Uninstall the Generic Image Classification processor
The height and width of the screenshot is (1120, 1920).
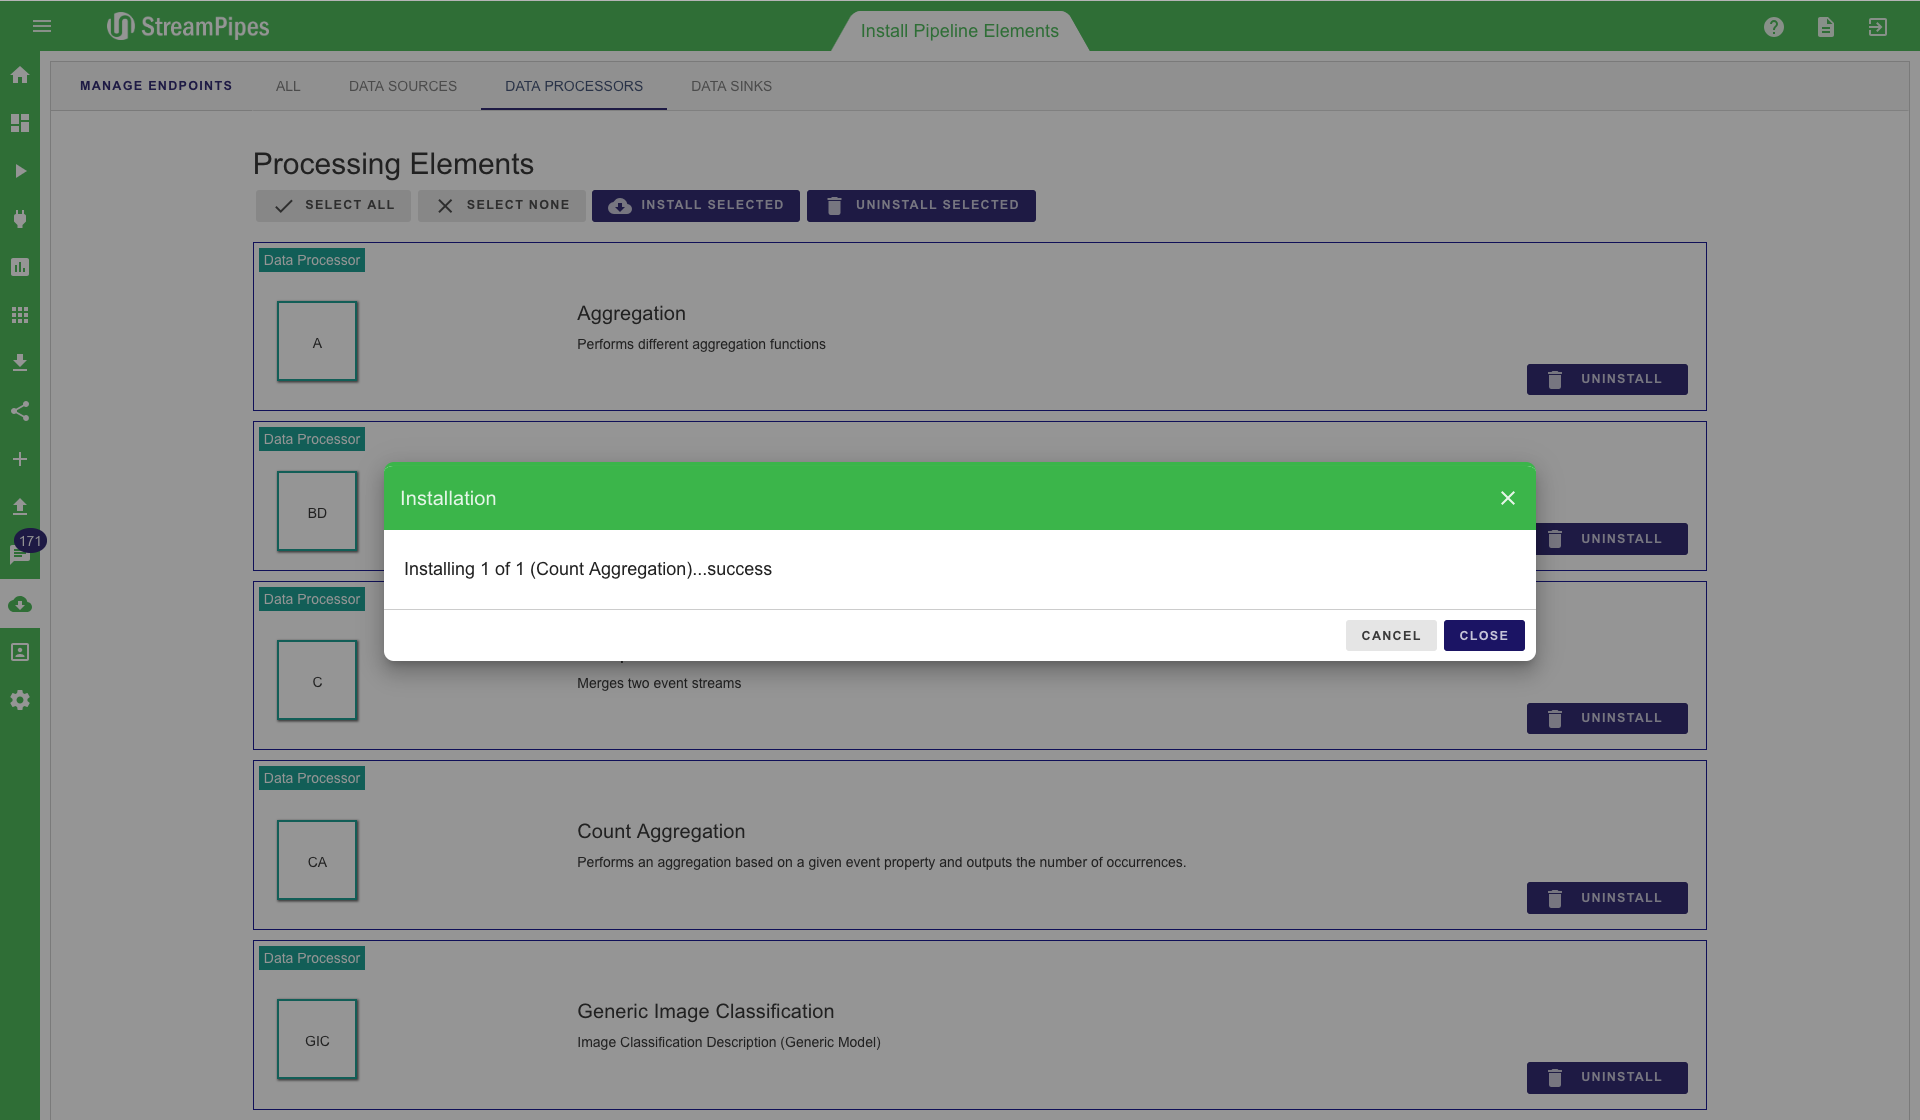[1606, 1077]
